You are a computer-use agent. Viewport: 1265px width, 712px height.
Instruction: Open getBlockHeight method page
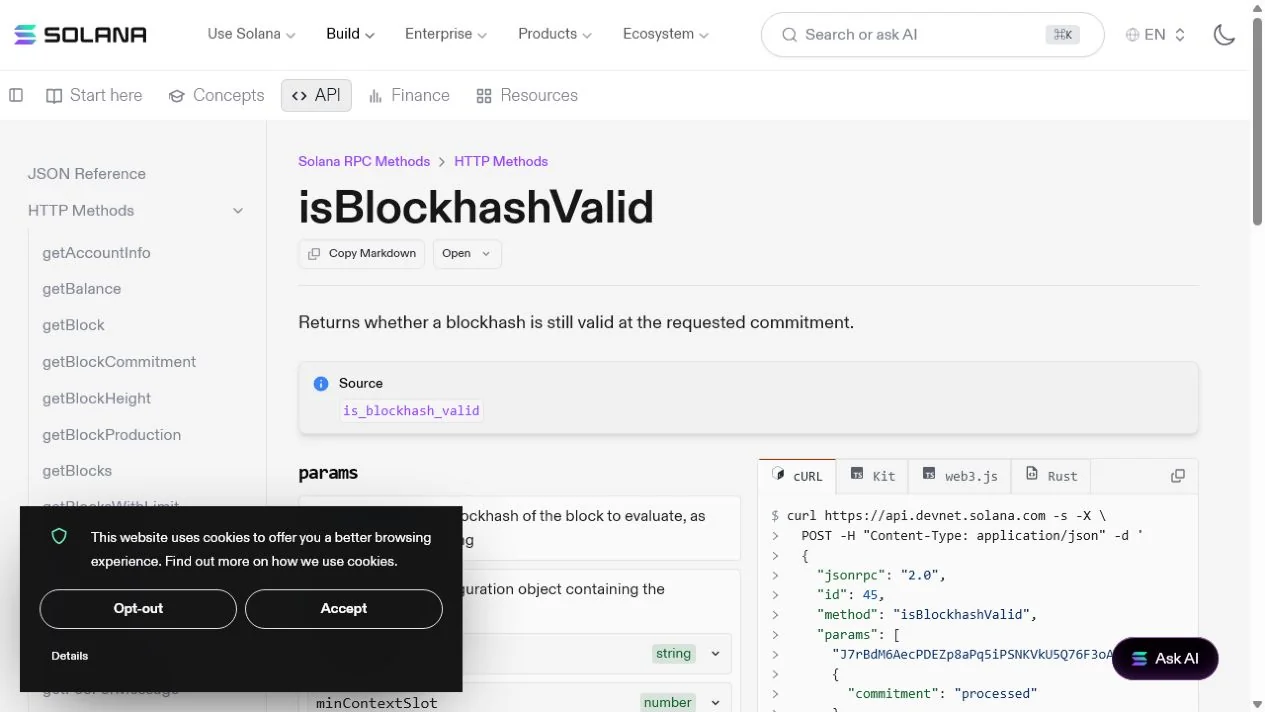(96, 398)
